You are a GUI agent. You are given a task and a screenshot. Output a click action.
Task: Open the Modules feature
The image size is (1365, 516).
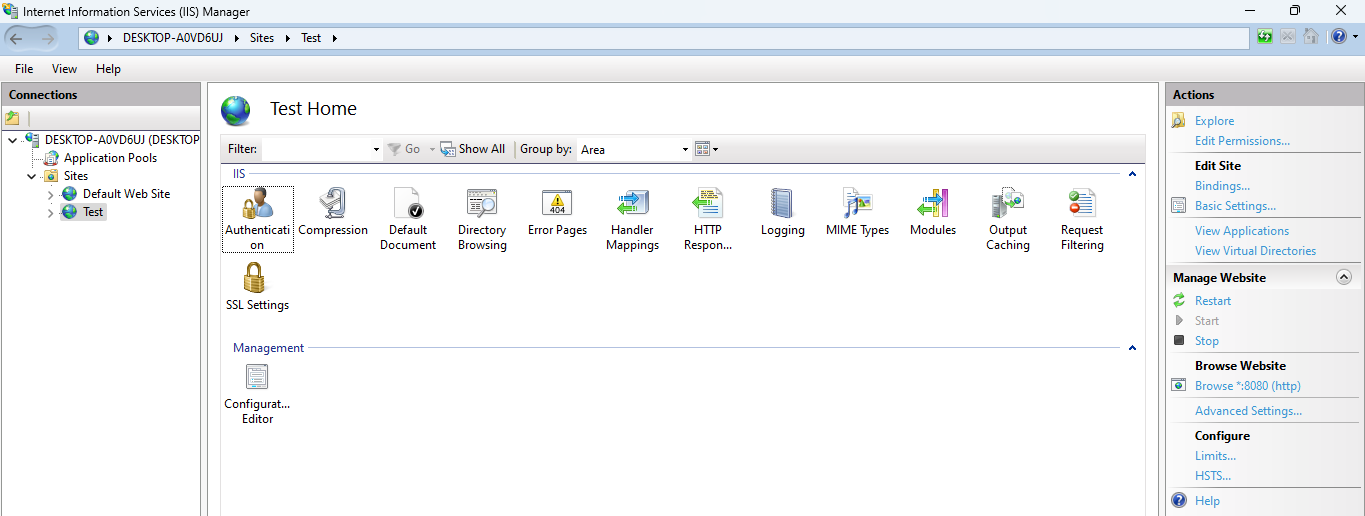coord(932,213)
